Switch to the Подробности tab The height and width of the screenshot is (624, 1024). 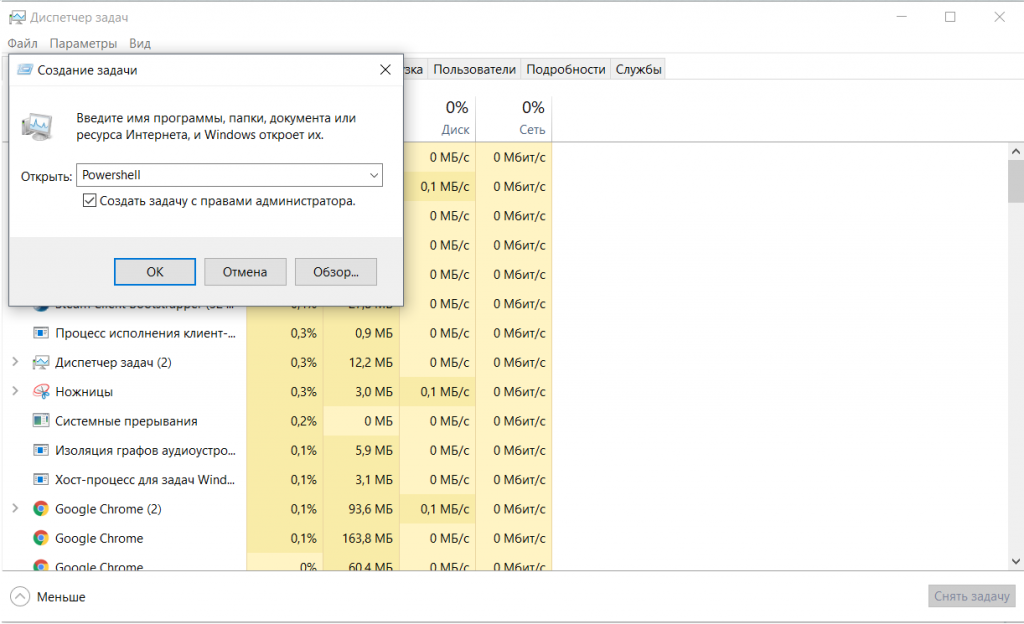(566, 69)
